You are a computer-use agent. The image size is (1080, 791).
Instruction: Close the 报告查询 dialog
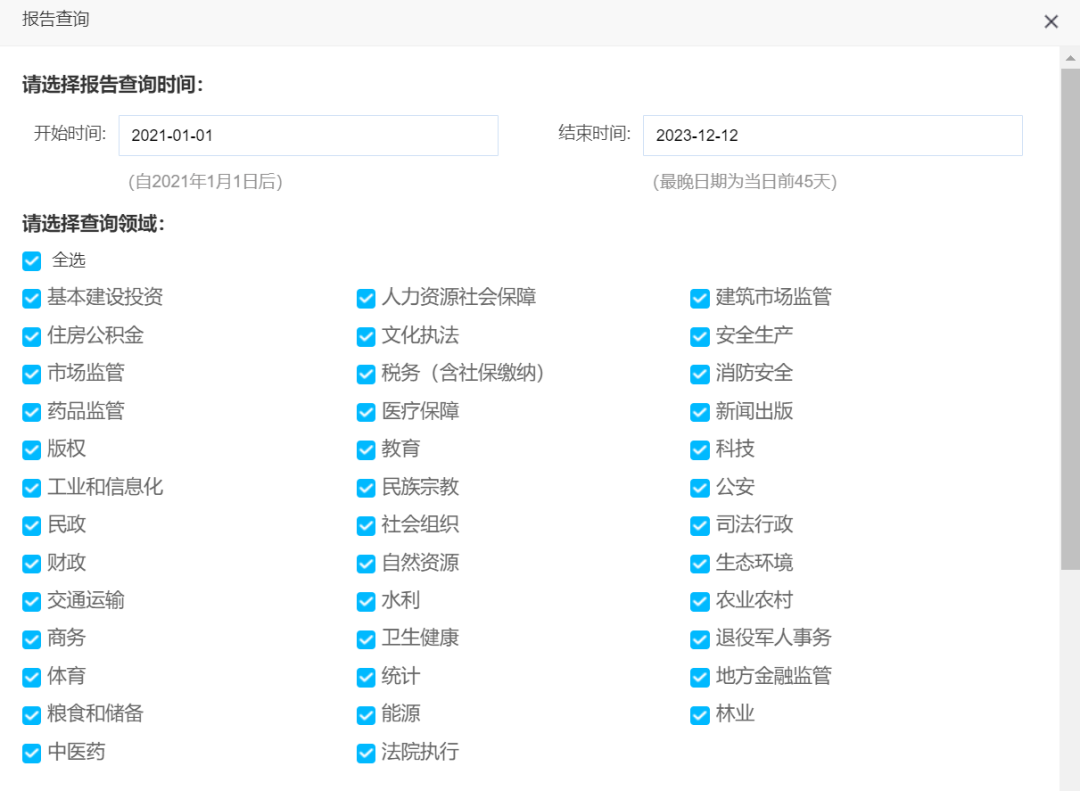coord(1051,21)
